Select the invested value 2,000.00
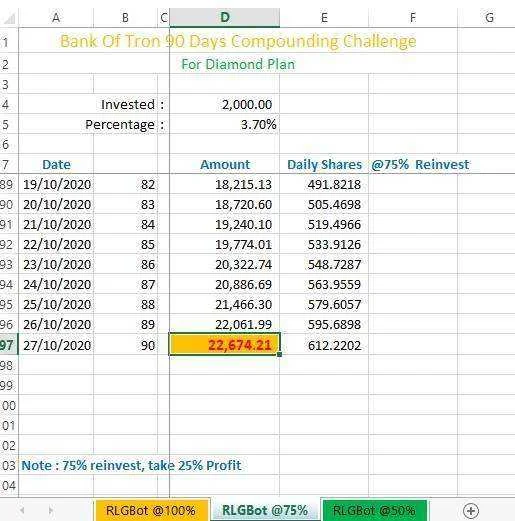 pyautogui.click(x=225, y=105)
